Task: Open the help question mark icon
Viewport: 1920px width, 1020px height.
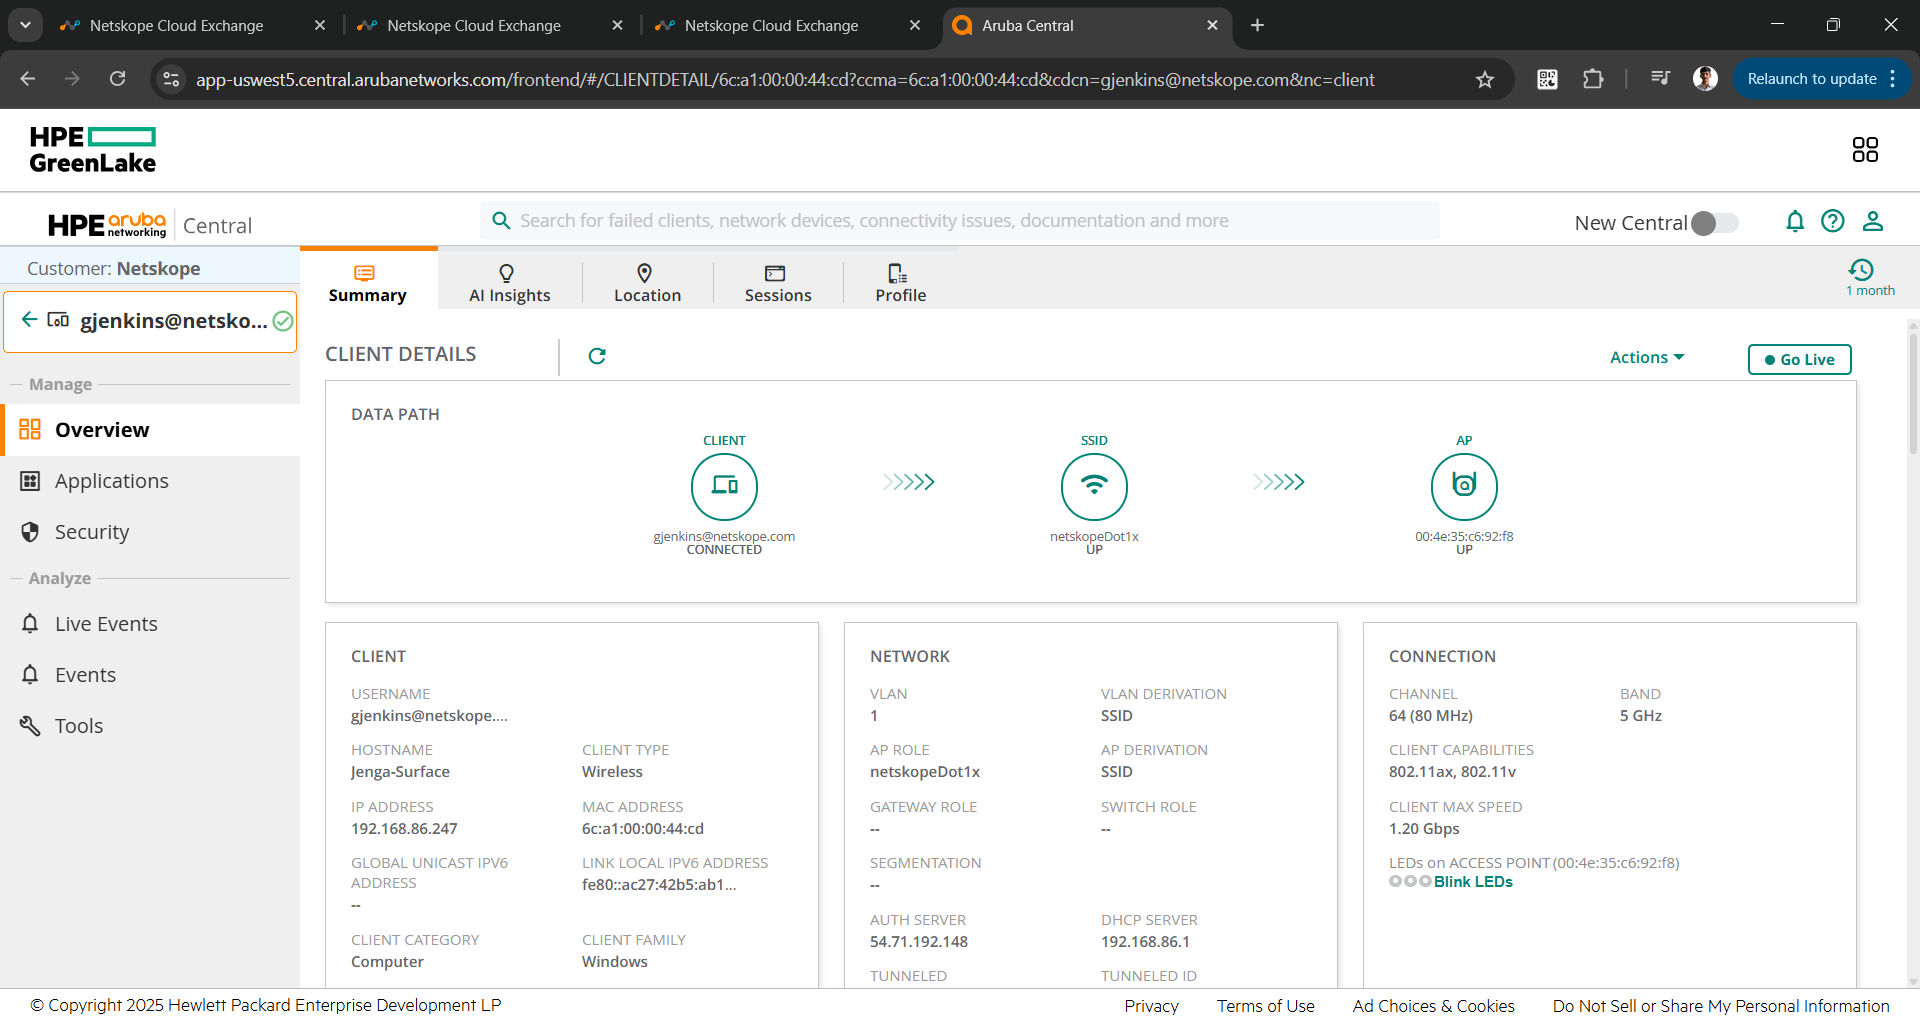Action: coord(1833,221)
